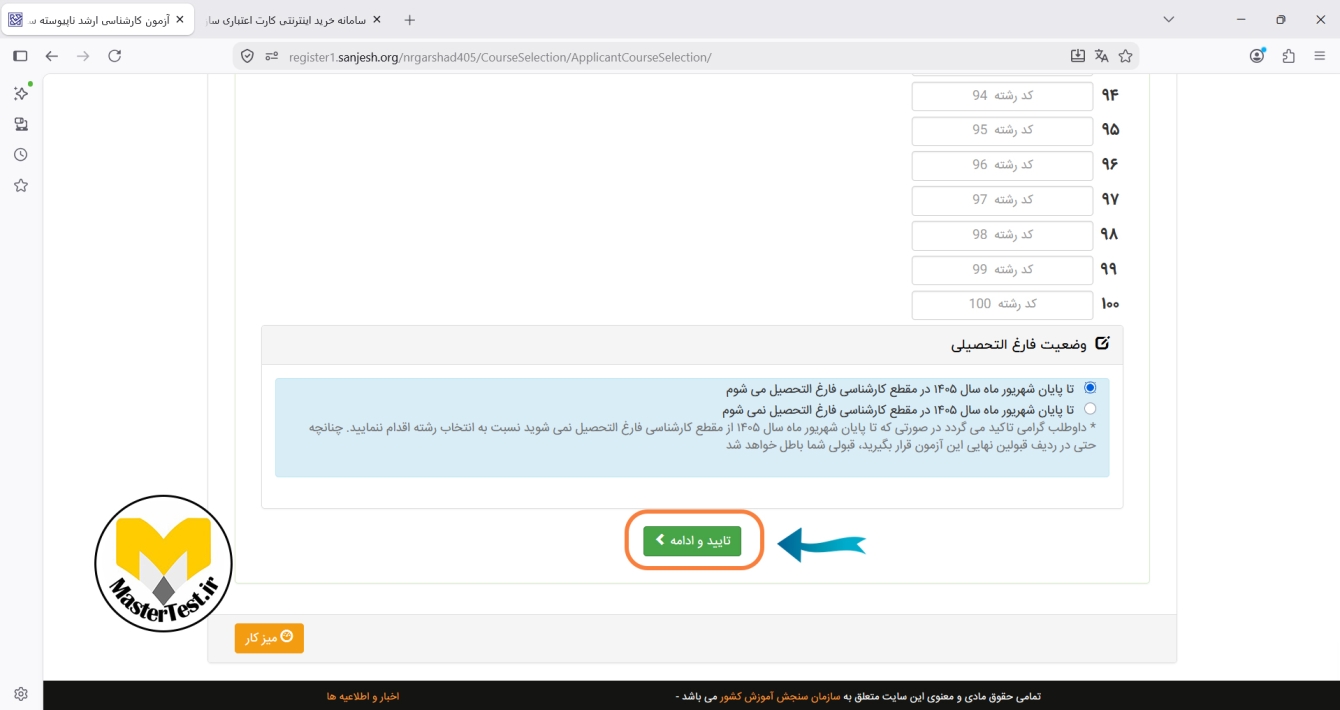Screen dimensions: 1340x710
Task: Click row number ۹۴ label
Action: tap(1110, 96)
